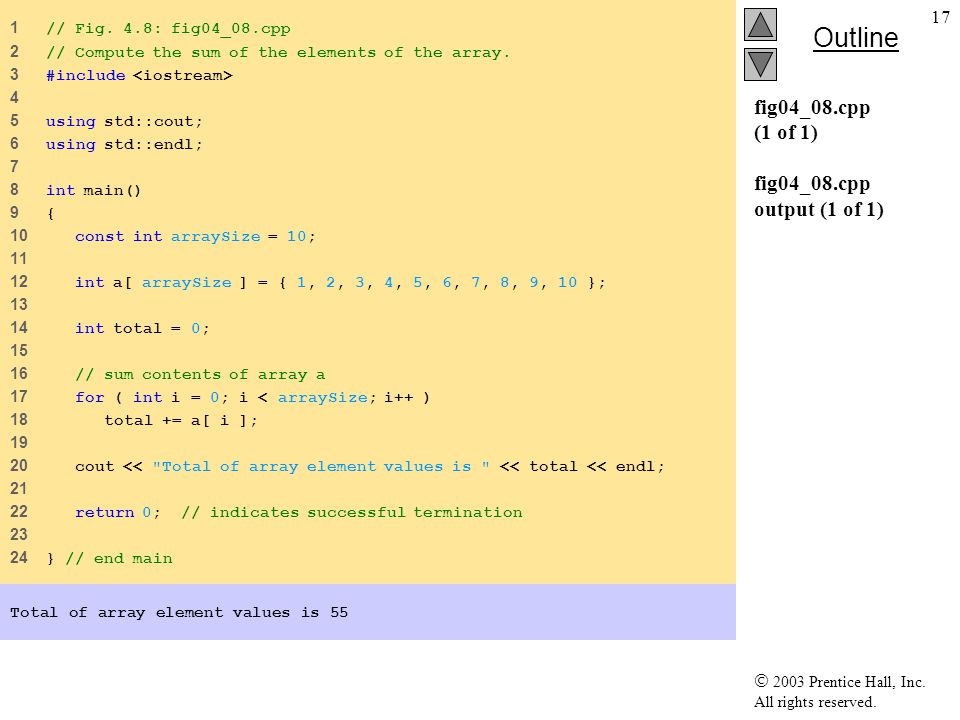
Task: Open the Outline heading link
Action: pos(855,38)
